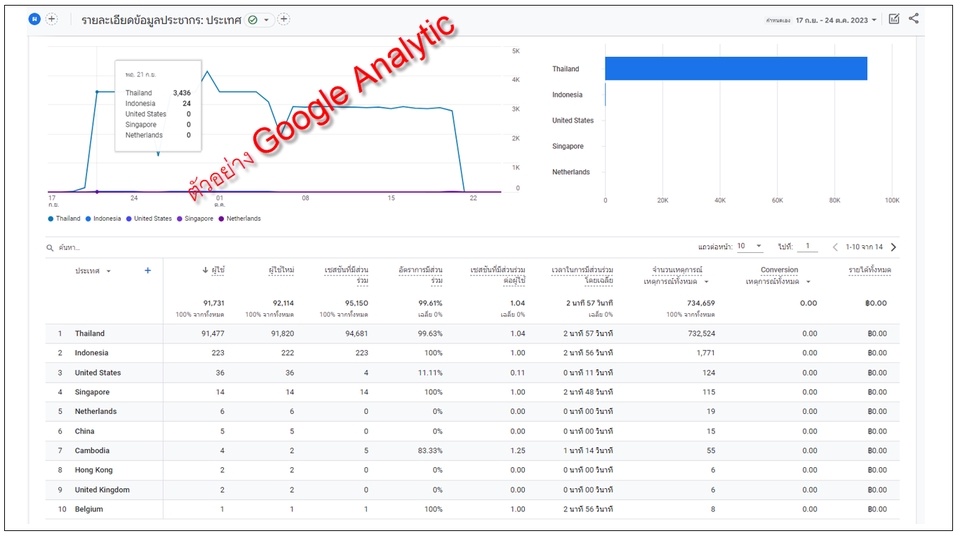The width and height of the screenshot is (960, 538).
Task: Toggle the Singapore series in the chart legend
Action: pos(195,219)
